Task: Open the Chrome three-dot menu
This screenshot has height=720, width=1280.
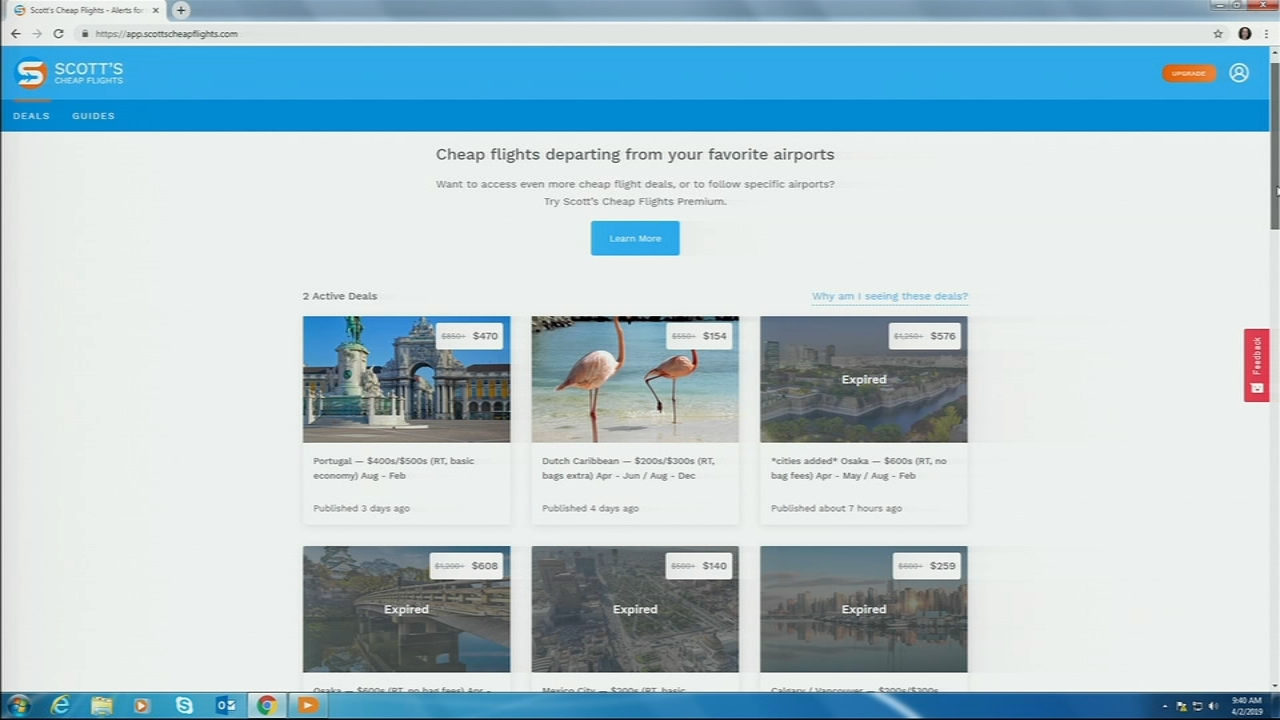Action: point(1268,33)
